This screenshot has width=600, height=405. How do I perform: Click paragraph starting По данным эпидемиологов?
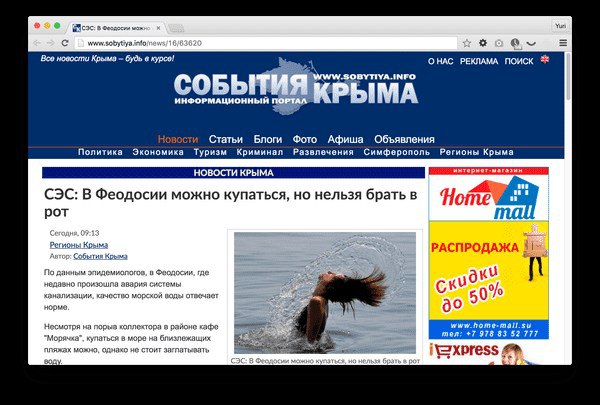coord(131,290)
